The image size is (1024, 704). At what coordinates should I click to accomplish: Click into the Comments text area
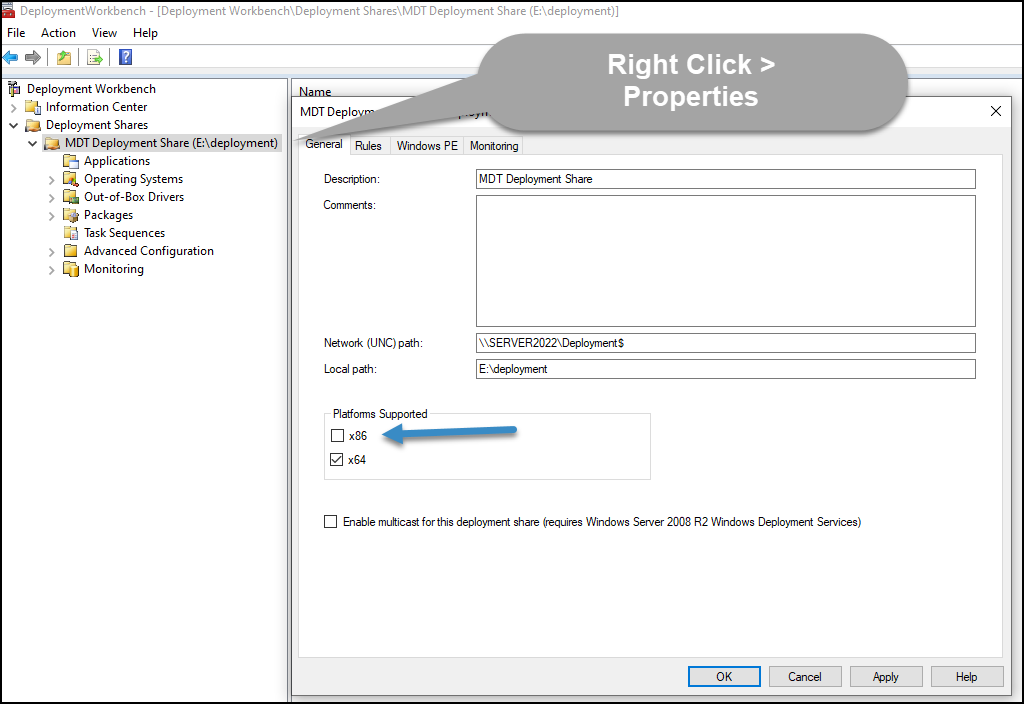pos(725,260)
